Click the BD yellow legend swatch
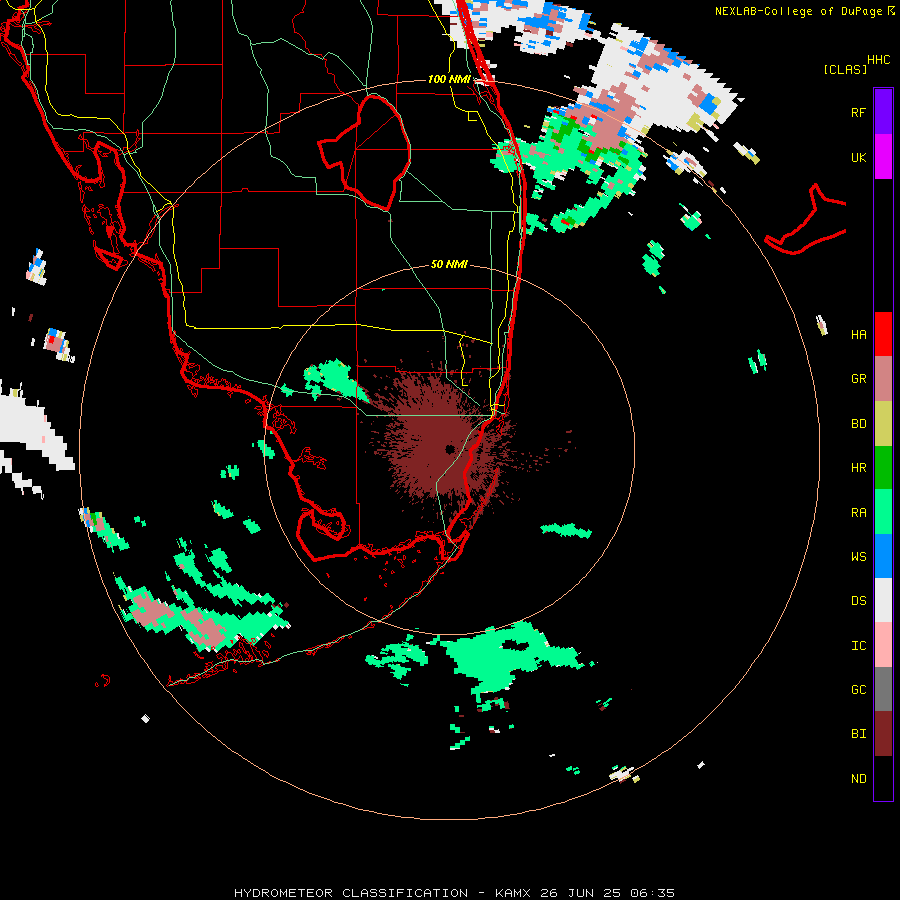 click(x=883, y=423)
